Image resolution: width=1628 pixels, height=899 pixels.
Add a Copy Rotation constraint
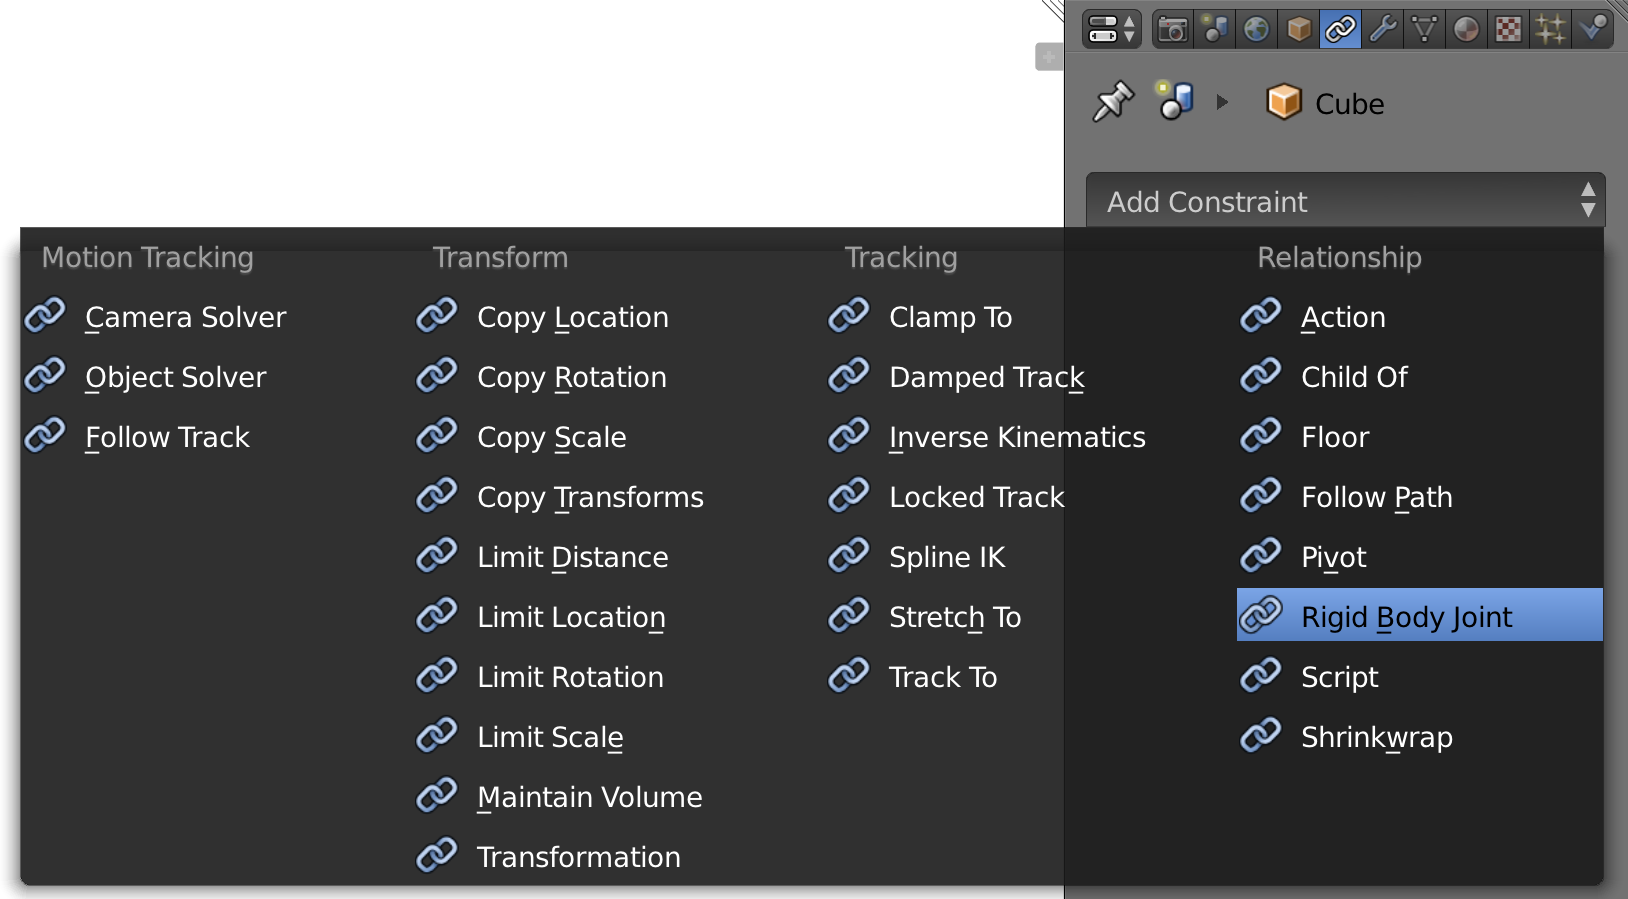[x=571, y=377]
